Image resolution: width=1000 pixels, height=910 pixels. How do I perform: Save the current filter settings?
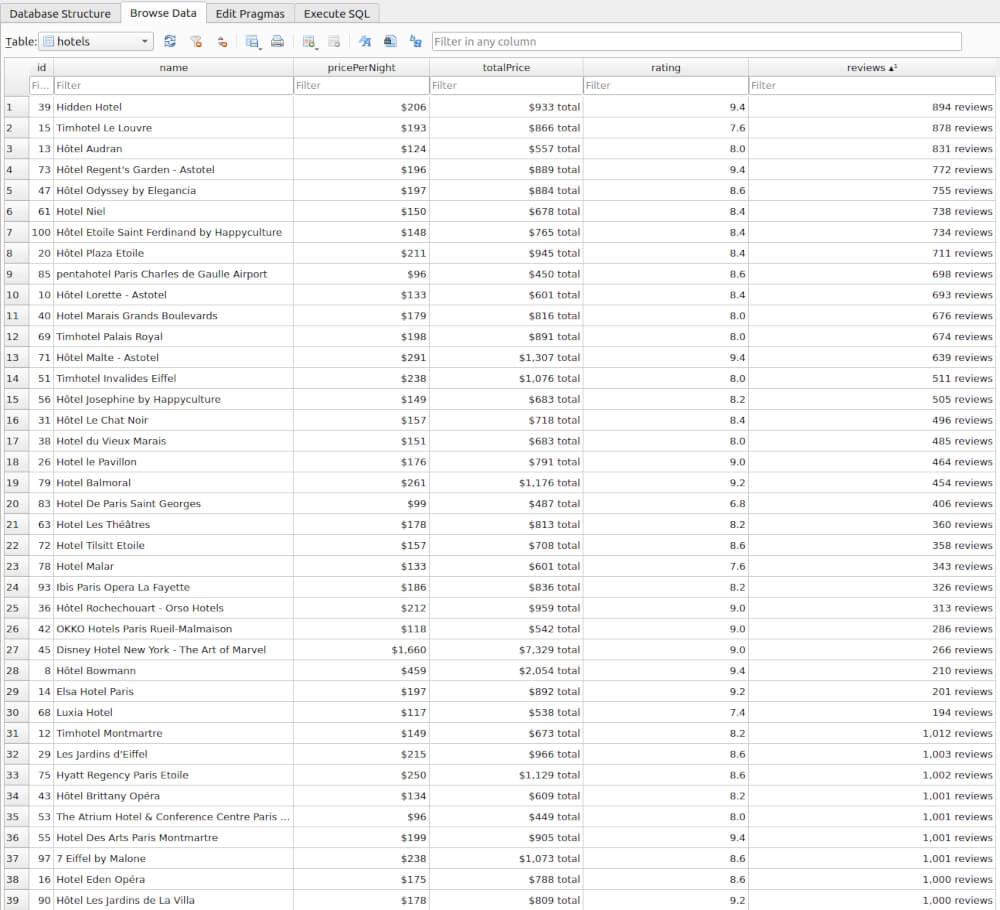pyautogui.click(x=221, y=41)
